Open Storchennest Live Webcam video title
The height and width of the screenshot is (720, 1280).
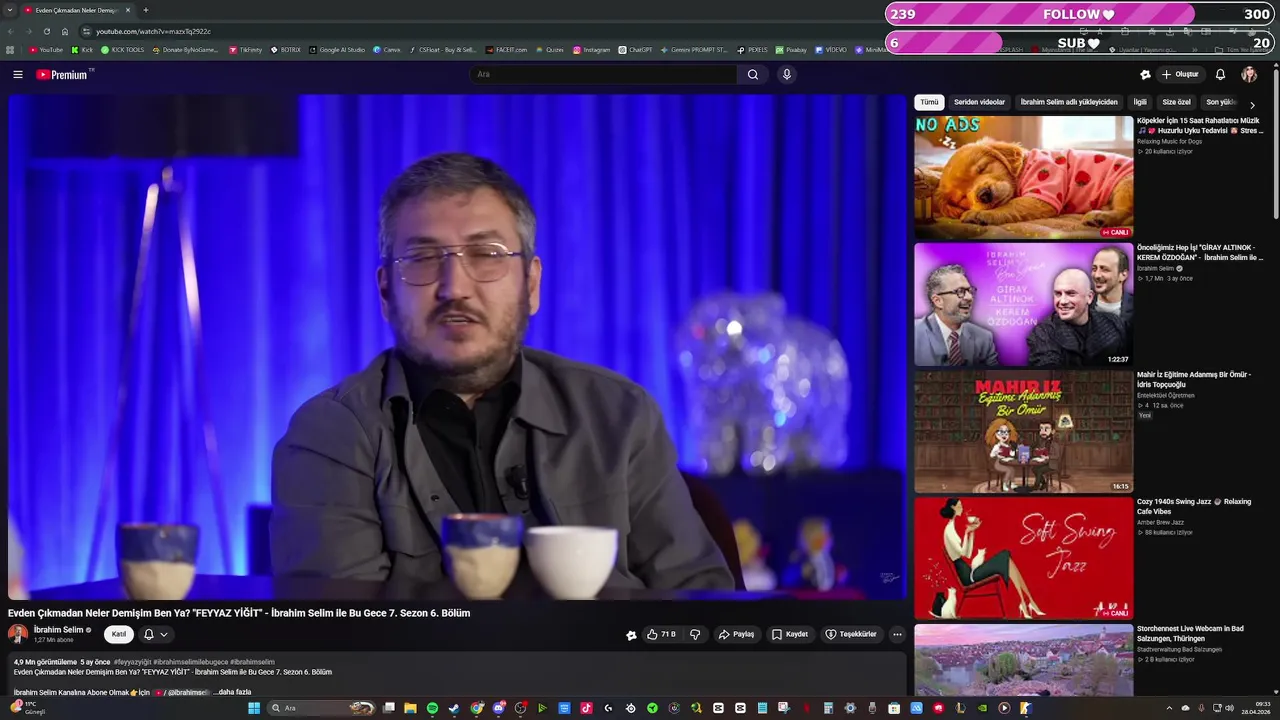coord(1190,634)
